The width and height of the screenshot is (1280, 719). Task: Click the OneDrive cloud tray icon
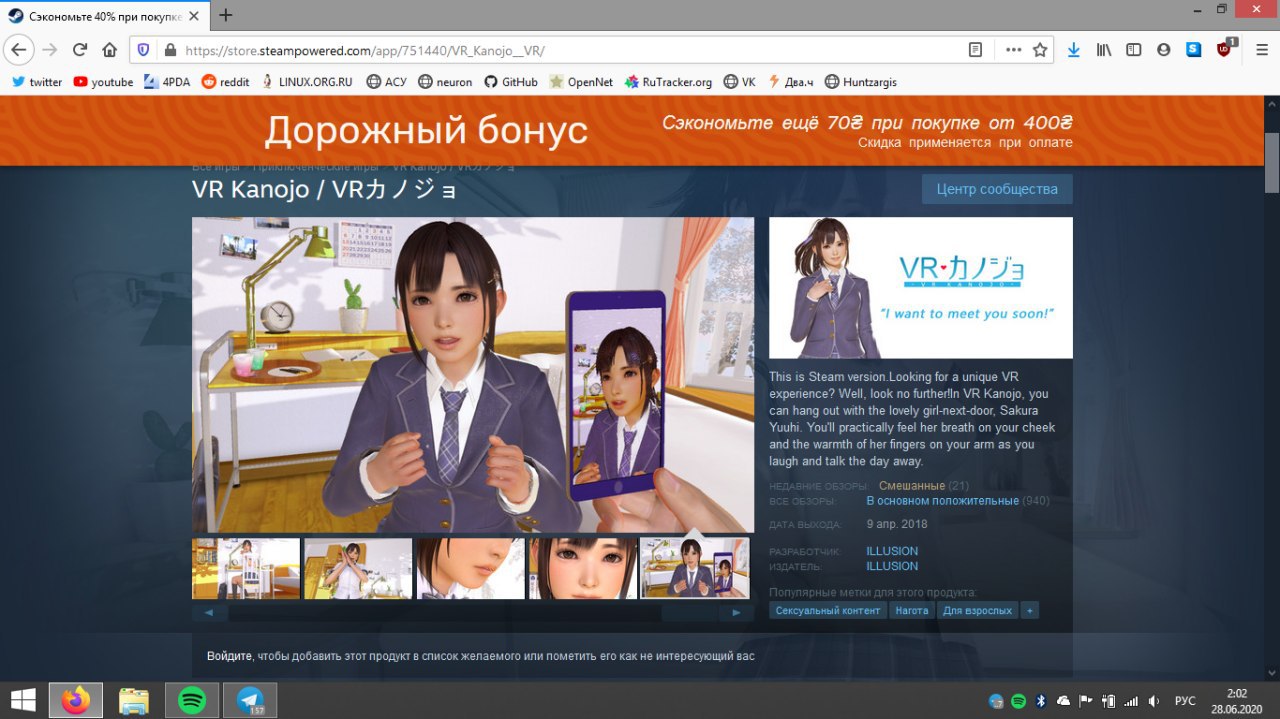click(1063, 701)
